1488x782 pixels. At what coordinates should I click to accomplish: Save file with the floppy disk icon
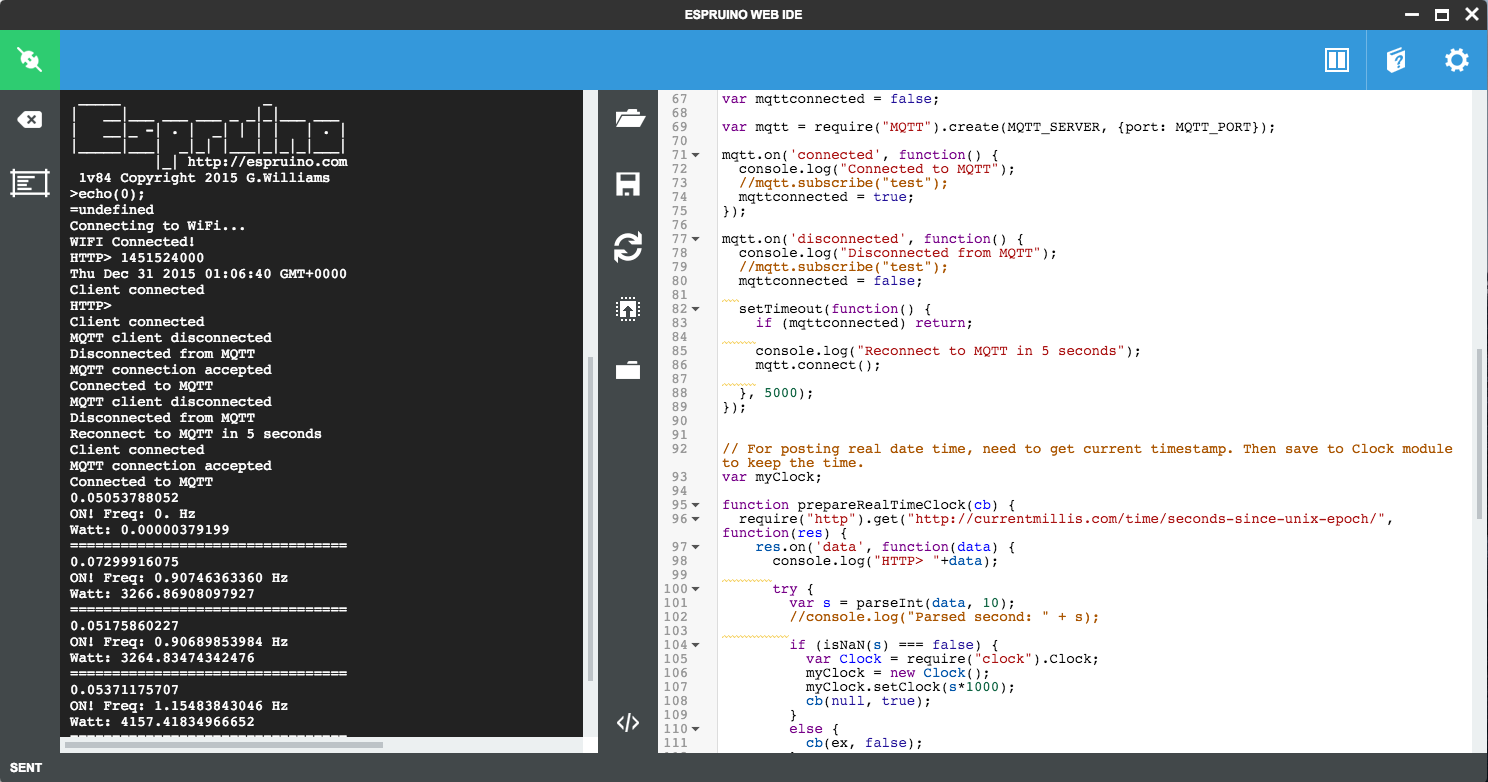pyautogui.click(x=628, y=183)
